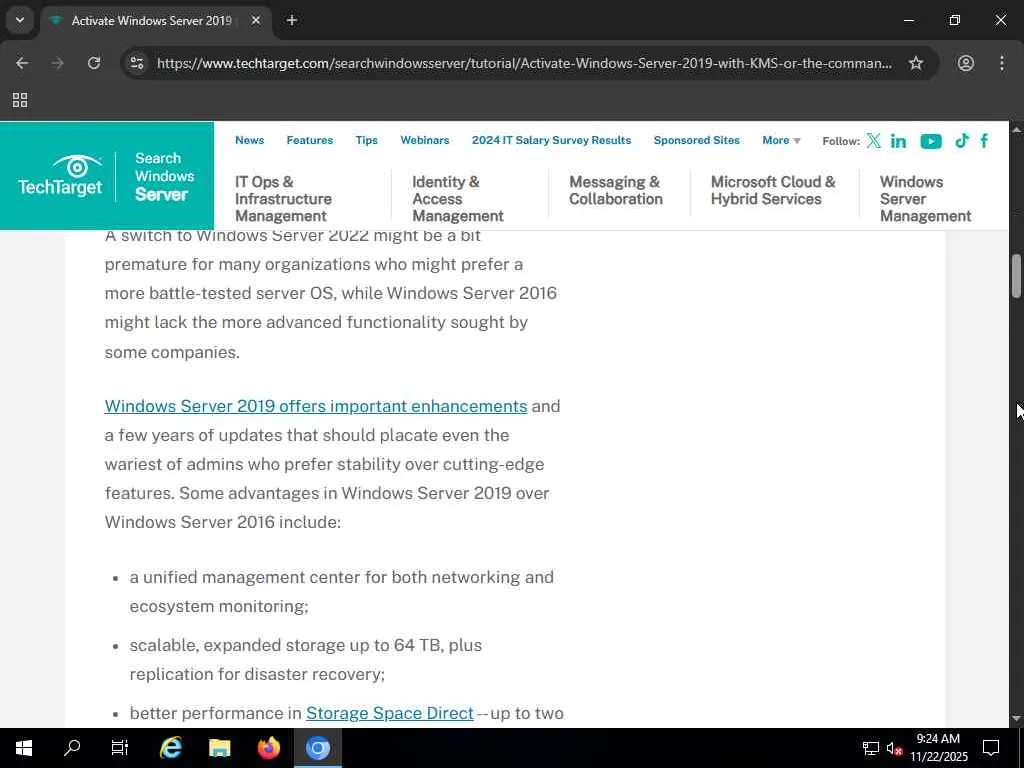
Task: Select the Activate Windows Server 2019 tab
Action: click(x=155, y=20)
